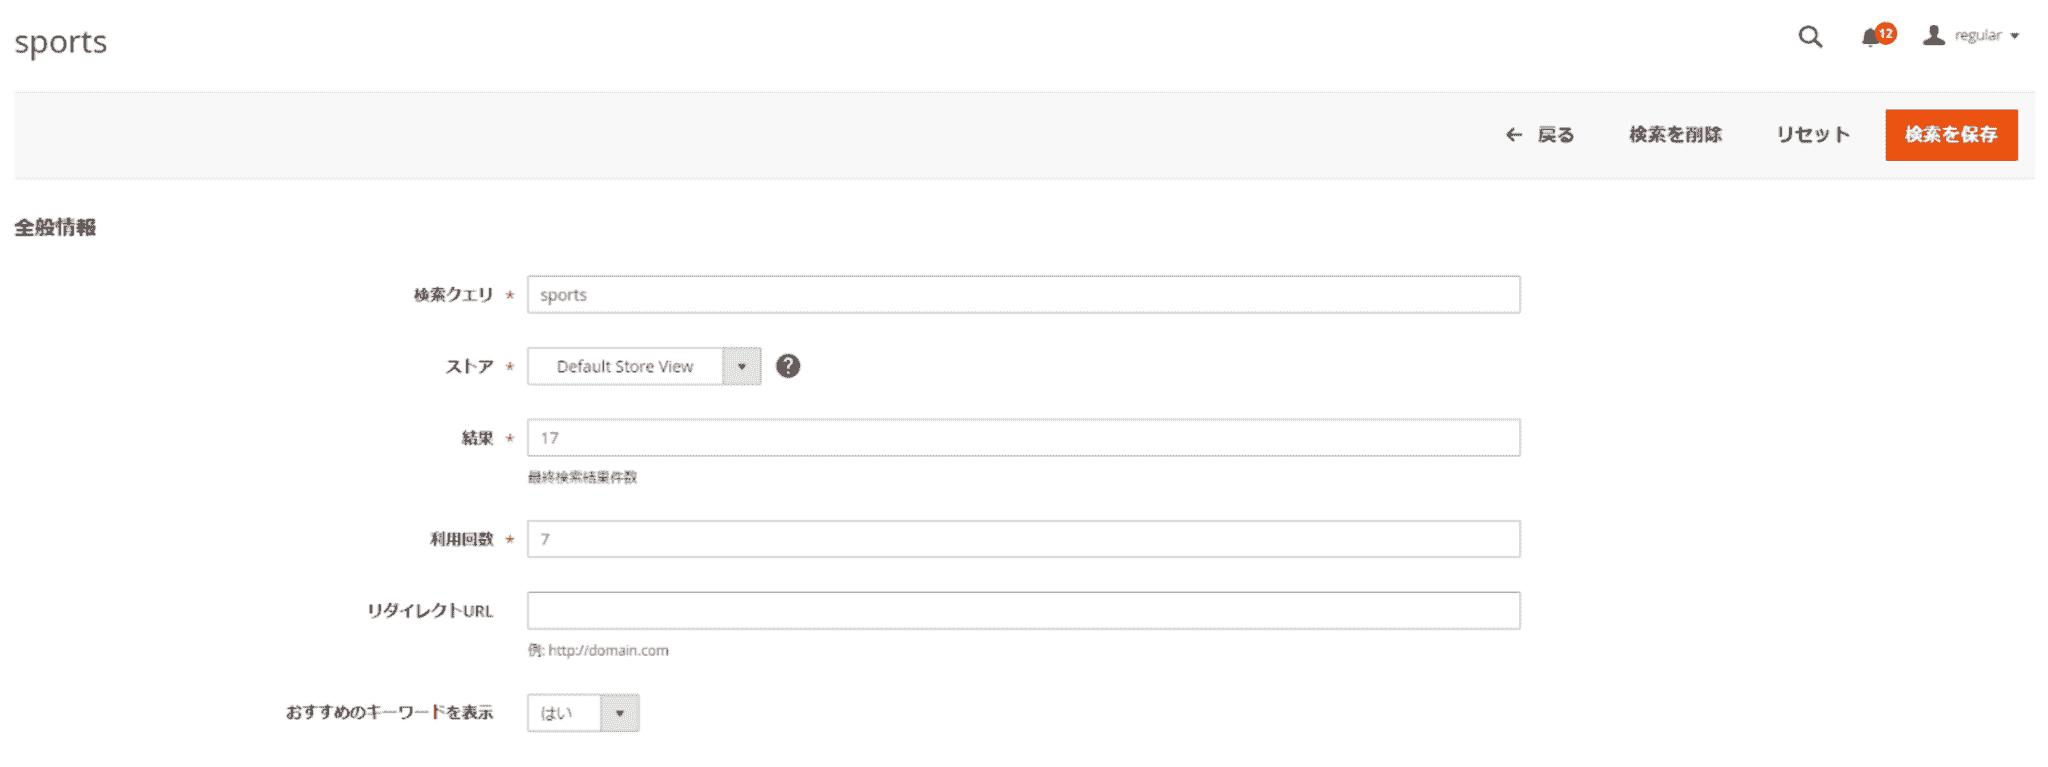Click the sports page title
This screenshot has height=767, width=2048.
click(61, 42)
